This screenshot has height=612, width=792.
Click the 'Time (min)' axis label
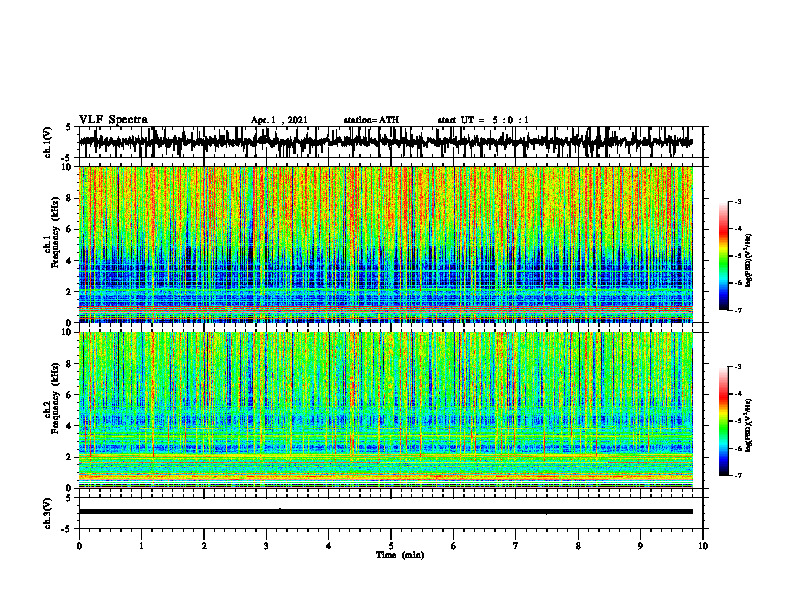pyautogui.click(x=400, y=555)
